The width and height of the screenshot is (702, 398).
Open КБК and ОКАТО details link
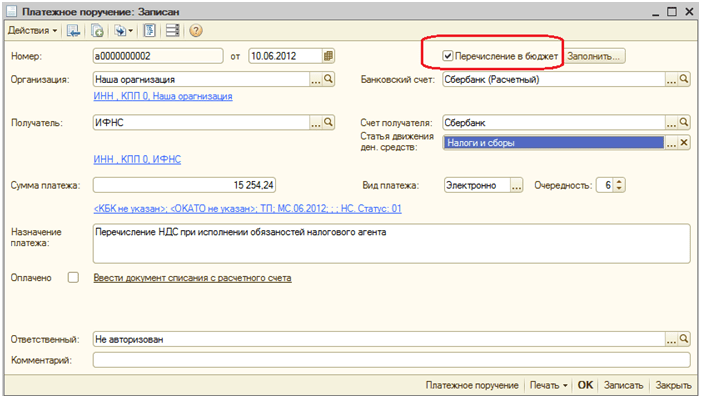pyautogui.click(x=248, y=209)
